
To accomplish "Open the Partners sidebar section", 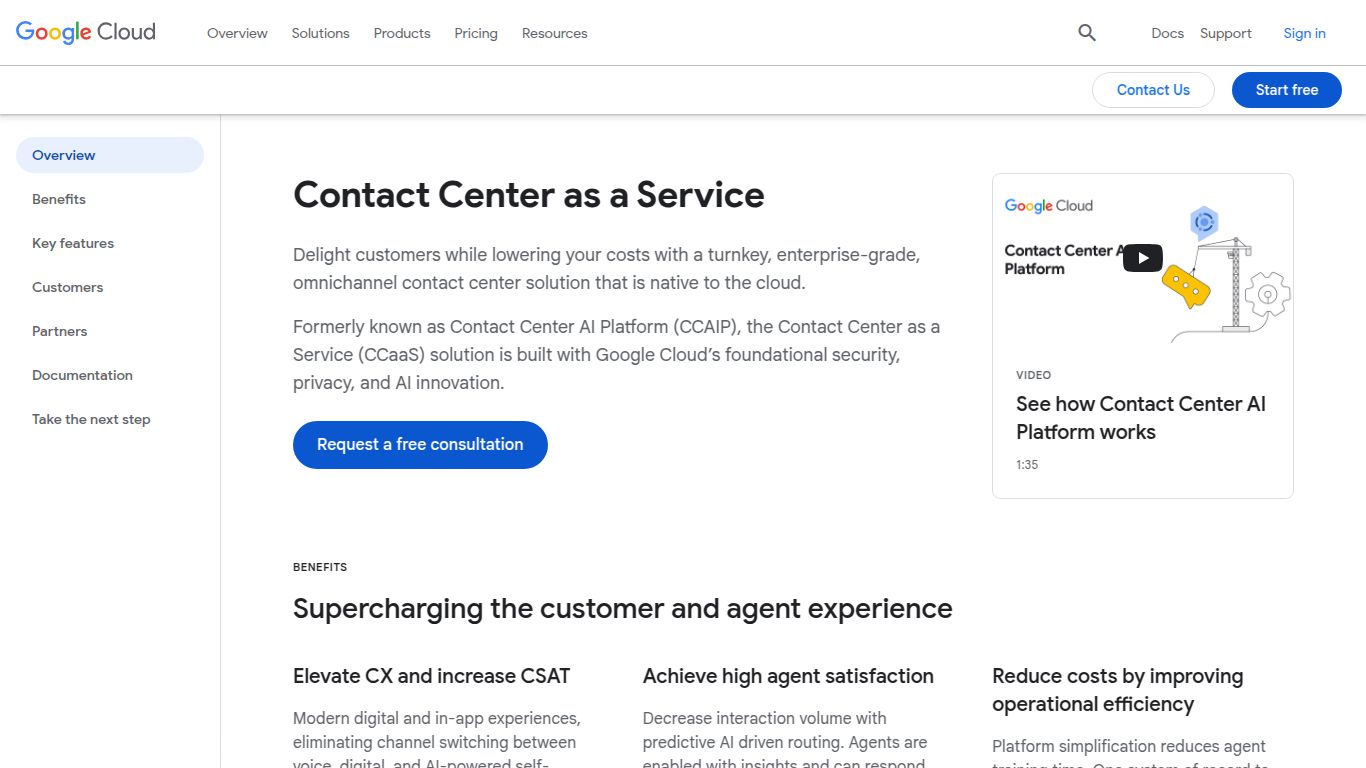I will point(59,331).
